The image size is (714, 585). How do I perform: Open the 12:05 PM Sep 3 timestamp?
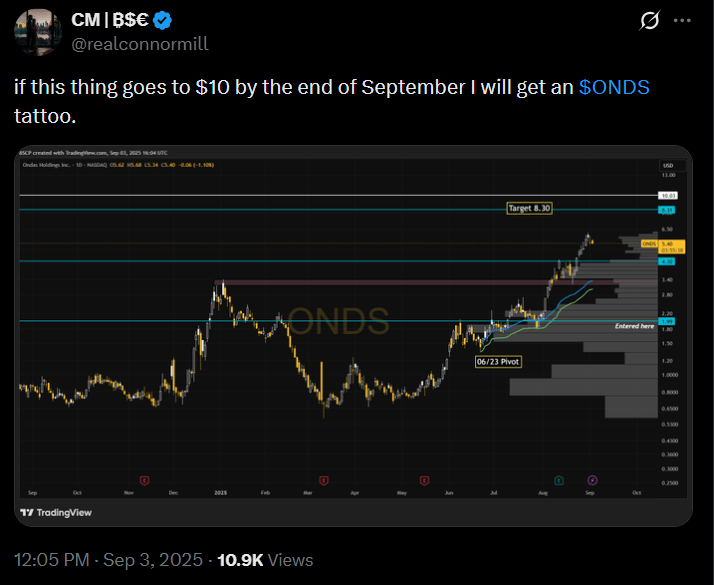point(108,560)
